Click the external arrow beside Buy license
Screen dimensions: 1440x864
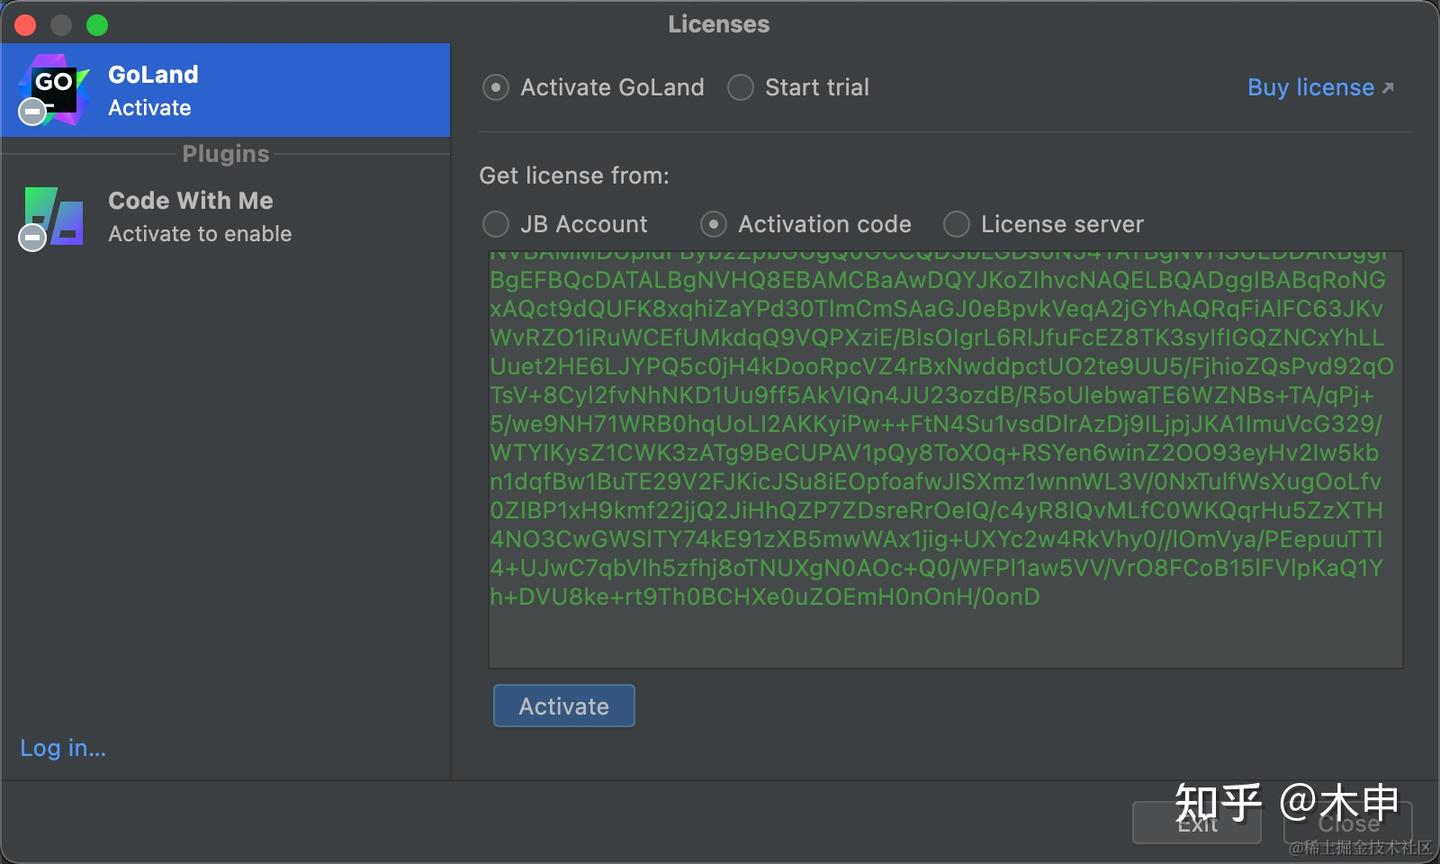tap(1388, 88)
